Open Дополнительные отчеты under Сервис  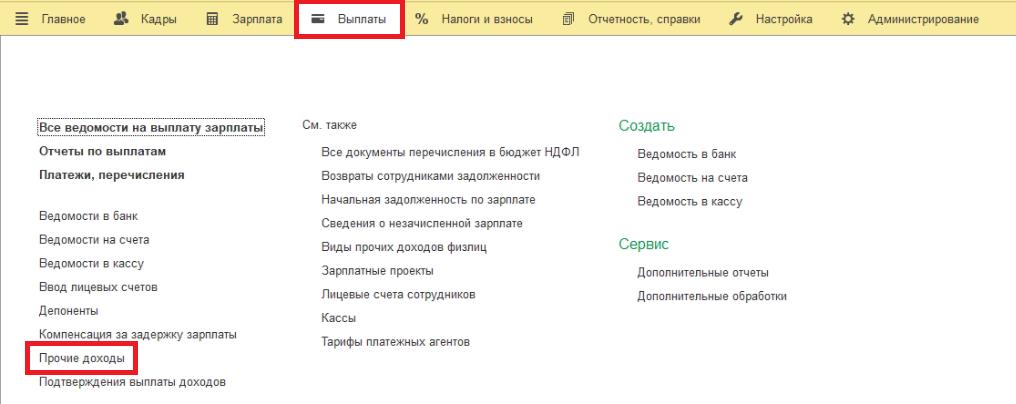(x=703, y=273)
